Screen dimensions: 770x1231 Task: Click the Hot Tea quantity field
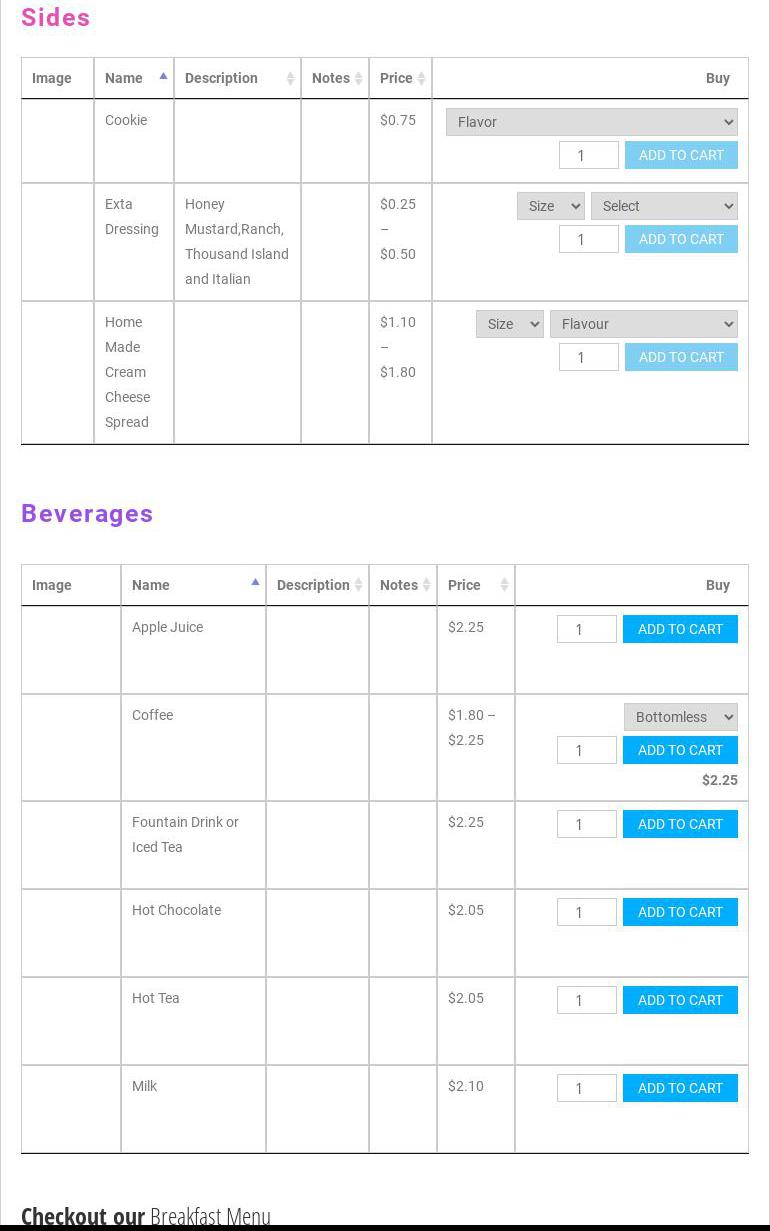coord(586,1000)
